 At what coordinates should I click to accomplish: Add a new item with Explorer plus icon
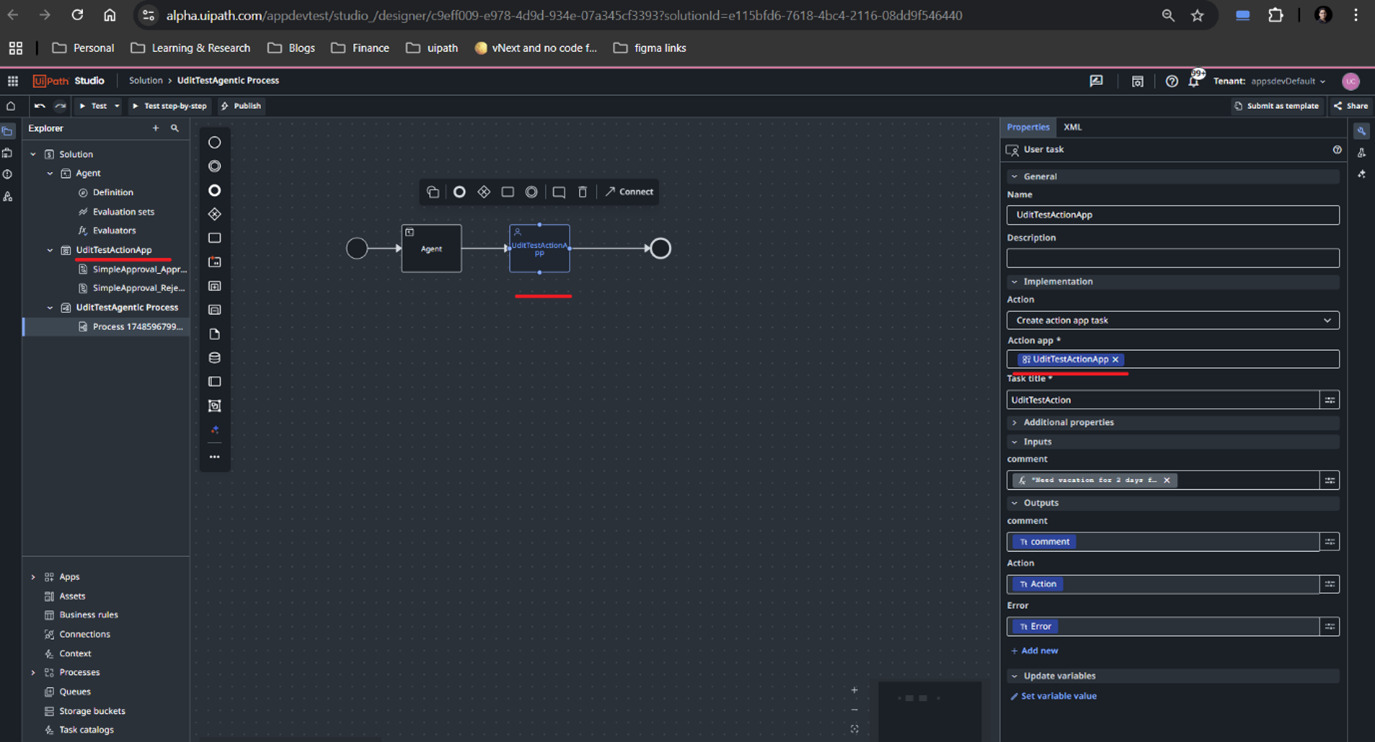[x=156, y=129]
